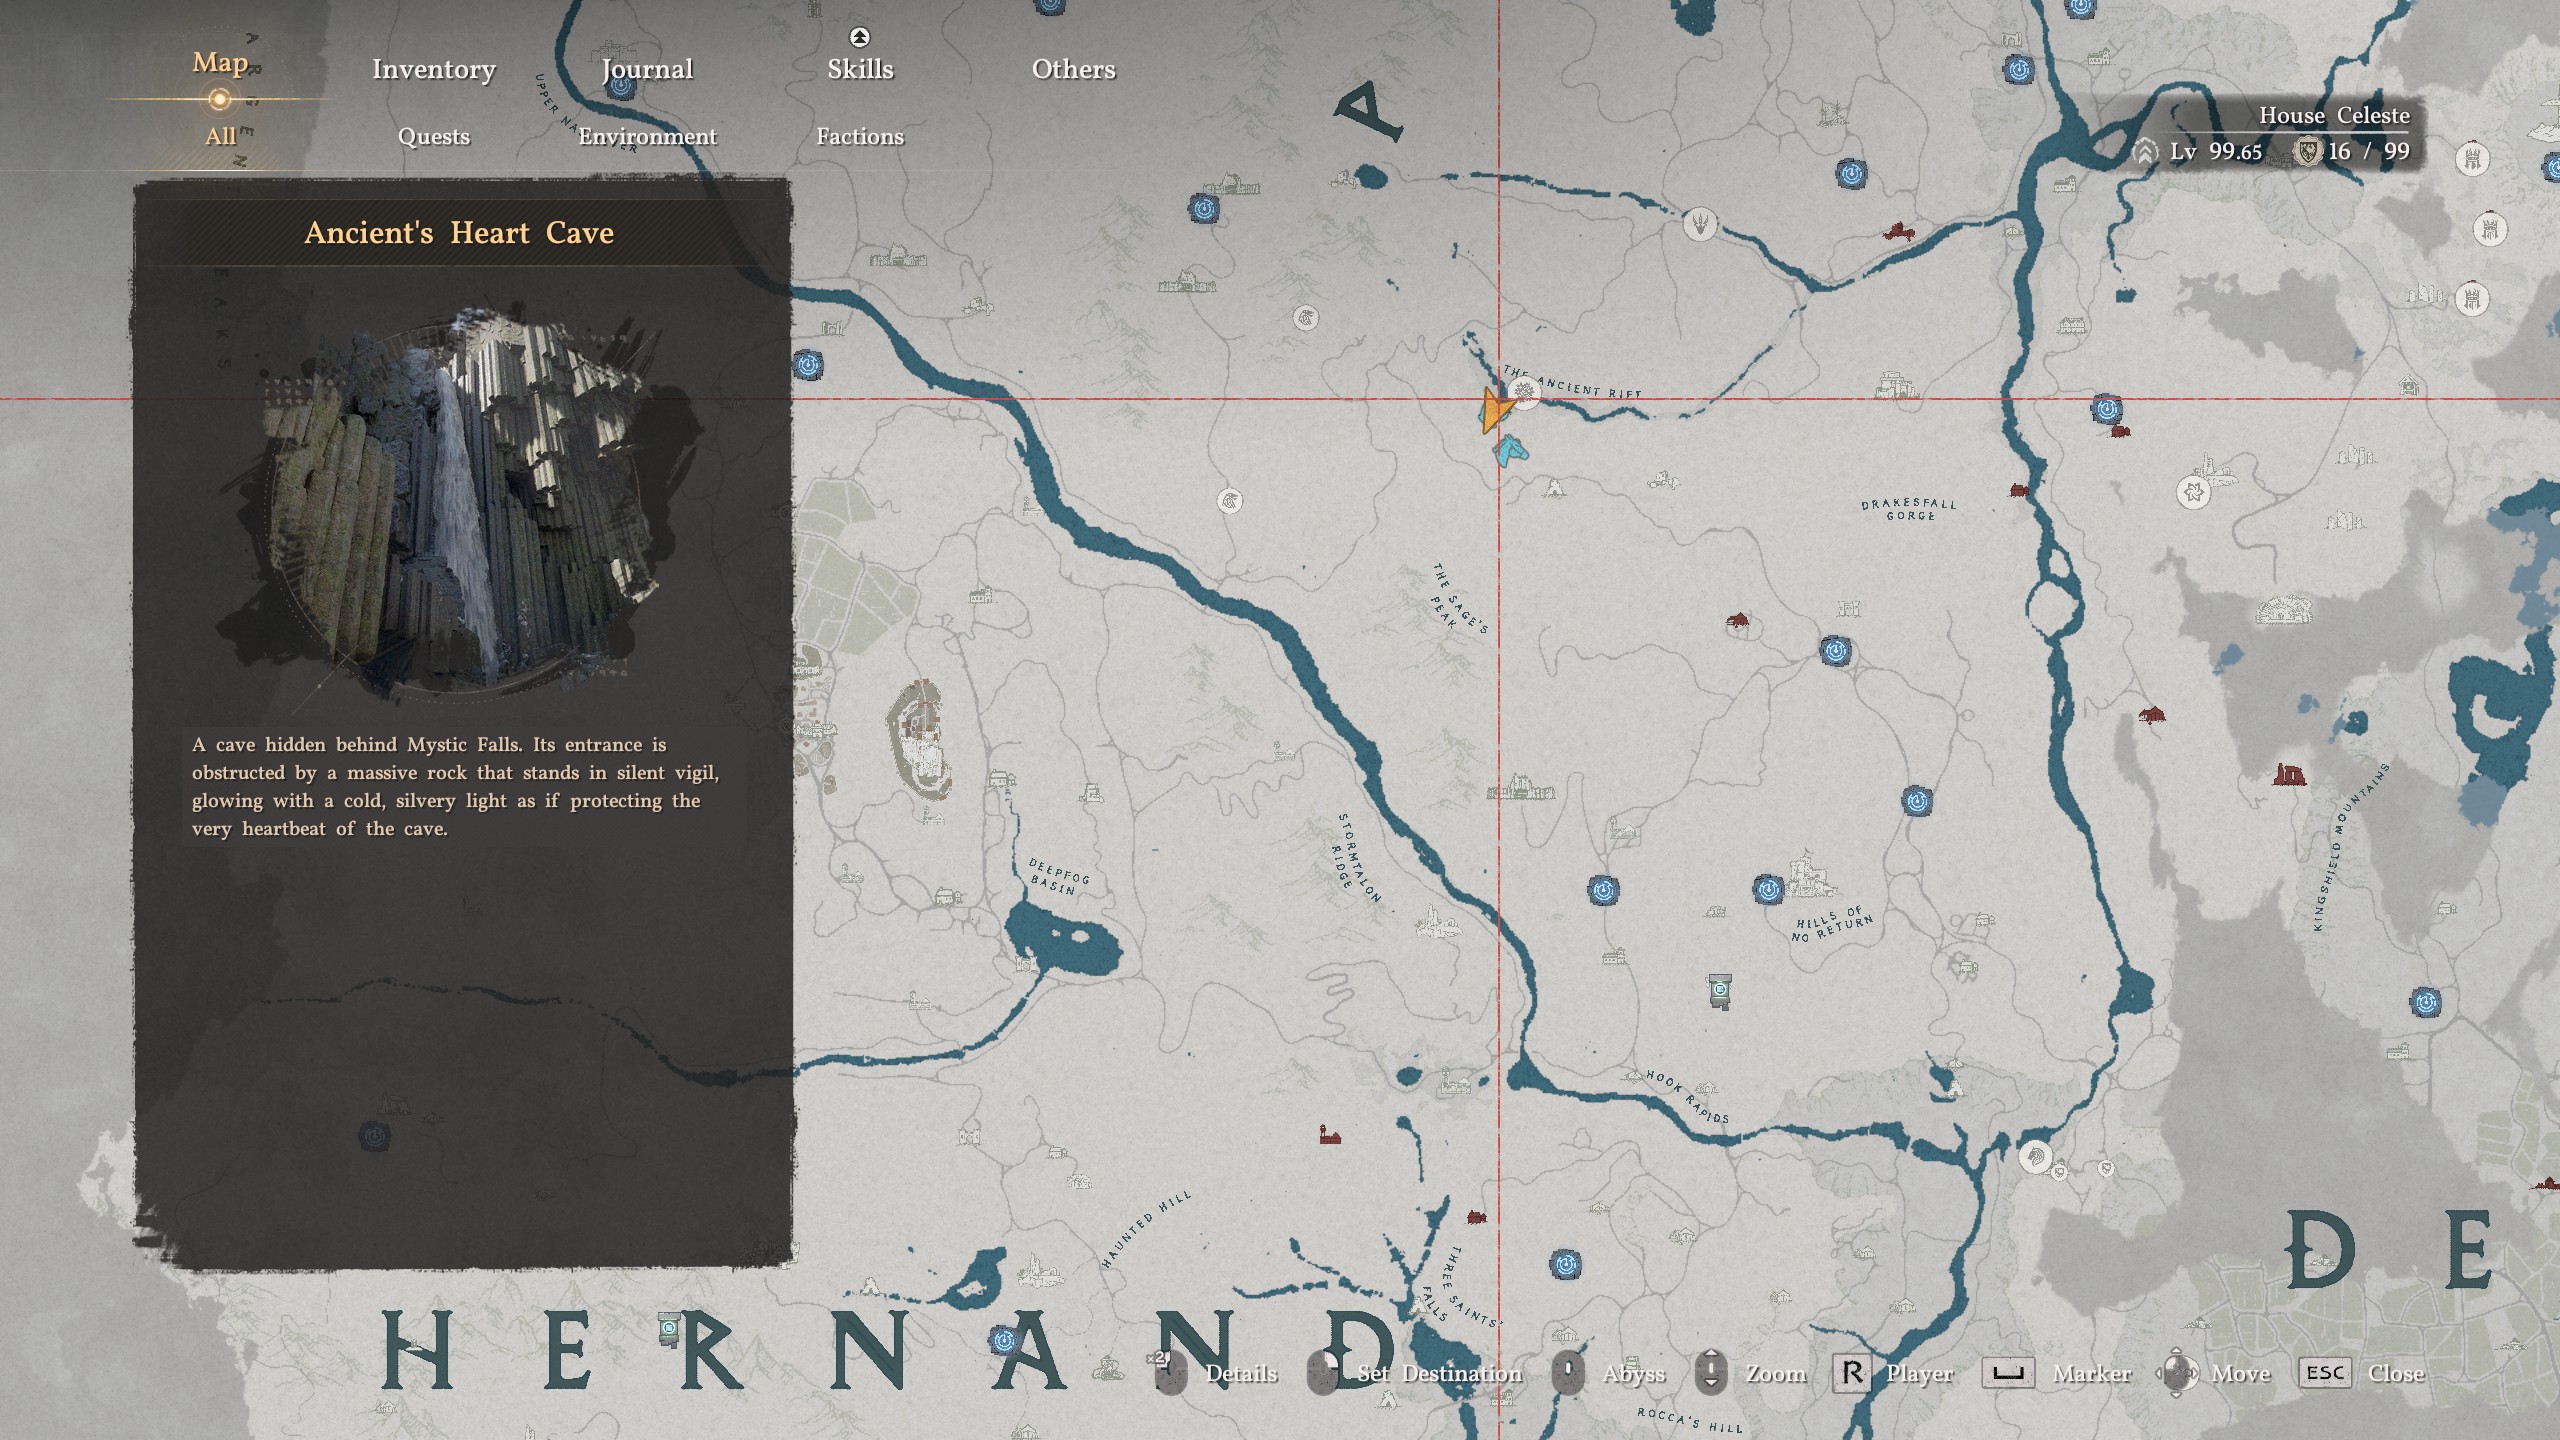Open the Inventory tab
The width and height of the screenshot is (2560, 1440).
(x=433, y=69)
